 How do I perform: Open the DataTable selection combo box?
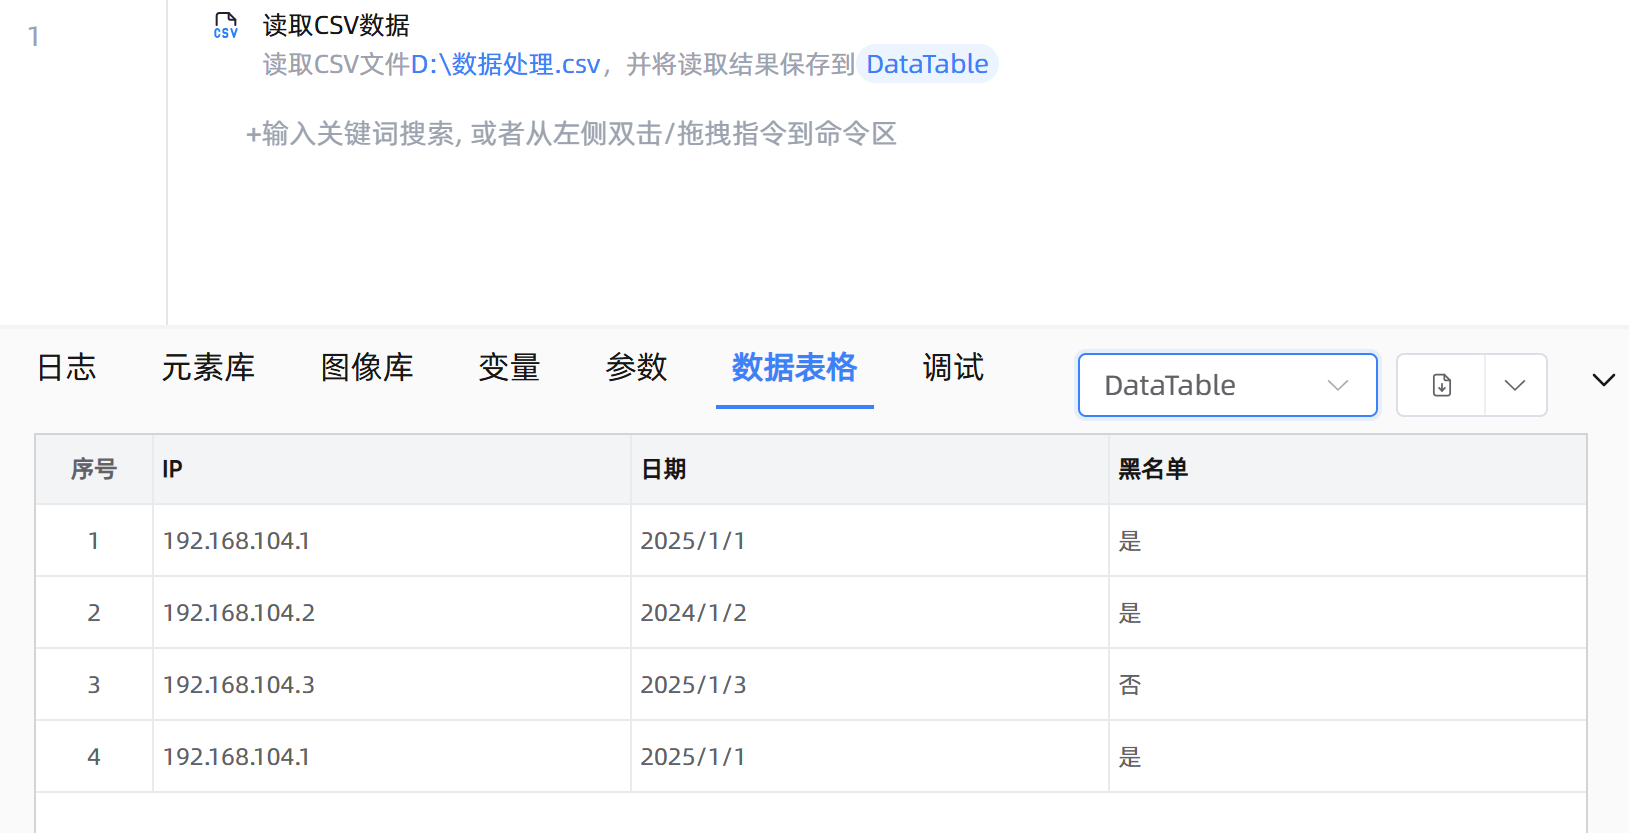(1227, 385)
